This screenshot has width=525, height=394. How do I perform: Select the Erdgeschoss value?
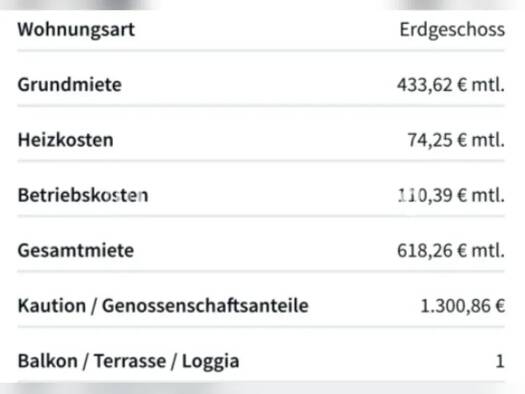(x=452, y=30)
